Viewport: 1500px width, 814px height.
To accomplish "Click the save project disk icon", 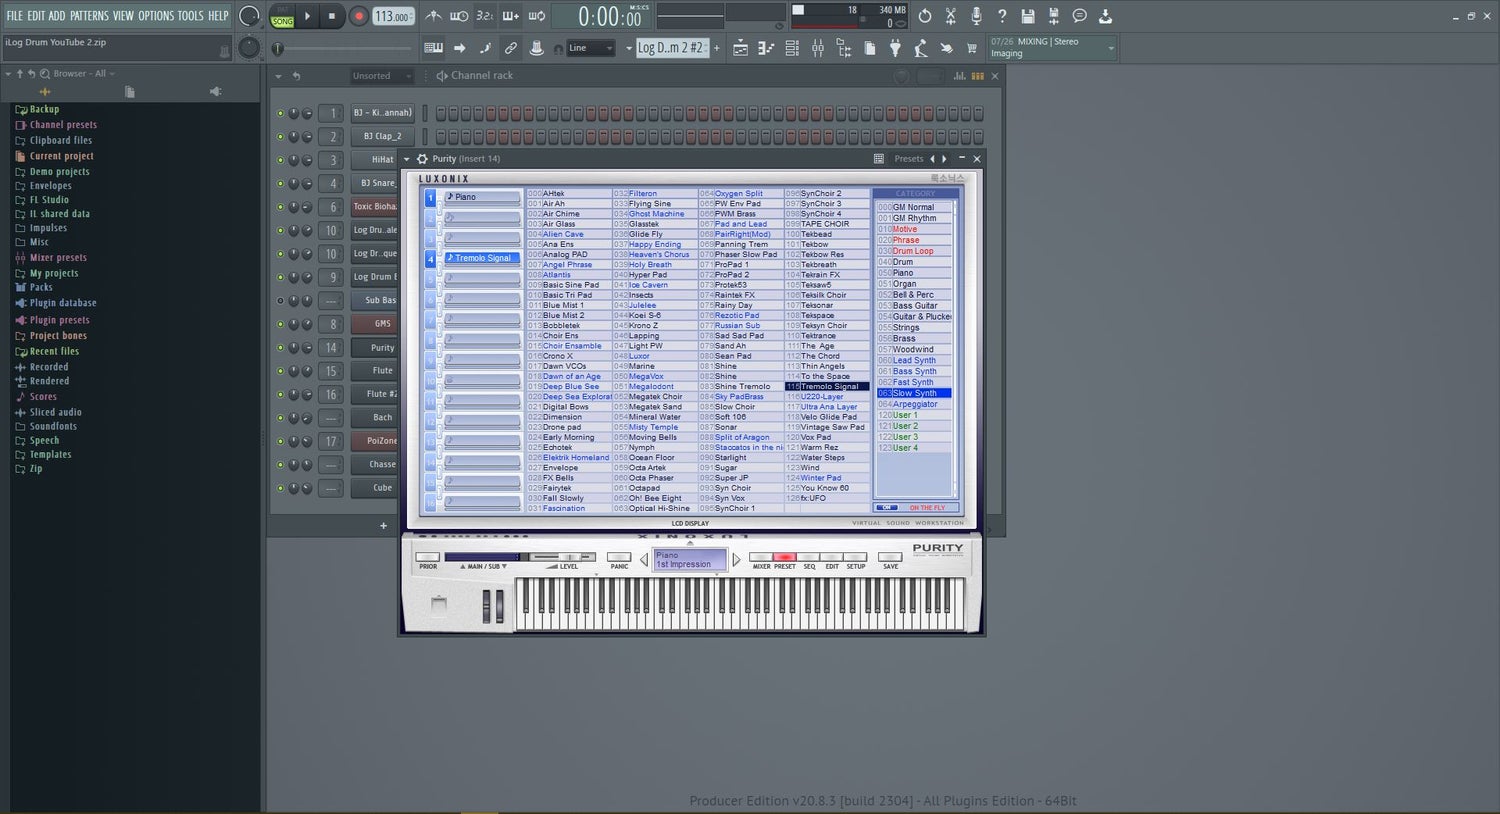I will coord(1027,16).
